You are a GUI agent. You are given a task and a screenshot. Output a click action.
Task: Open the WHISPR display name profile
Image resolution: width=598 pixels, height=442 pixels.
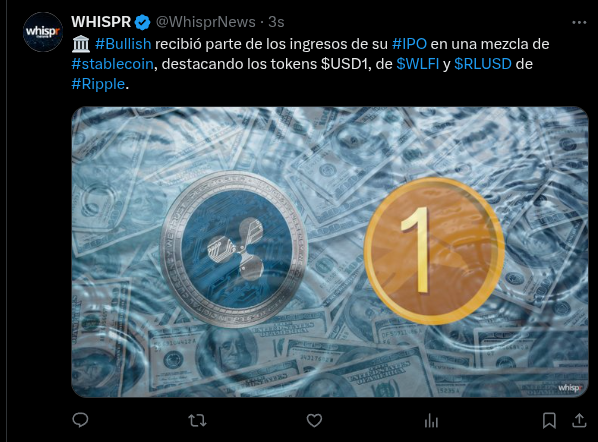click(x=101, y=22)
